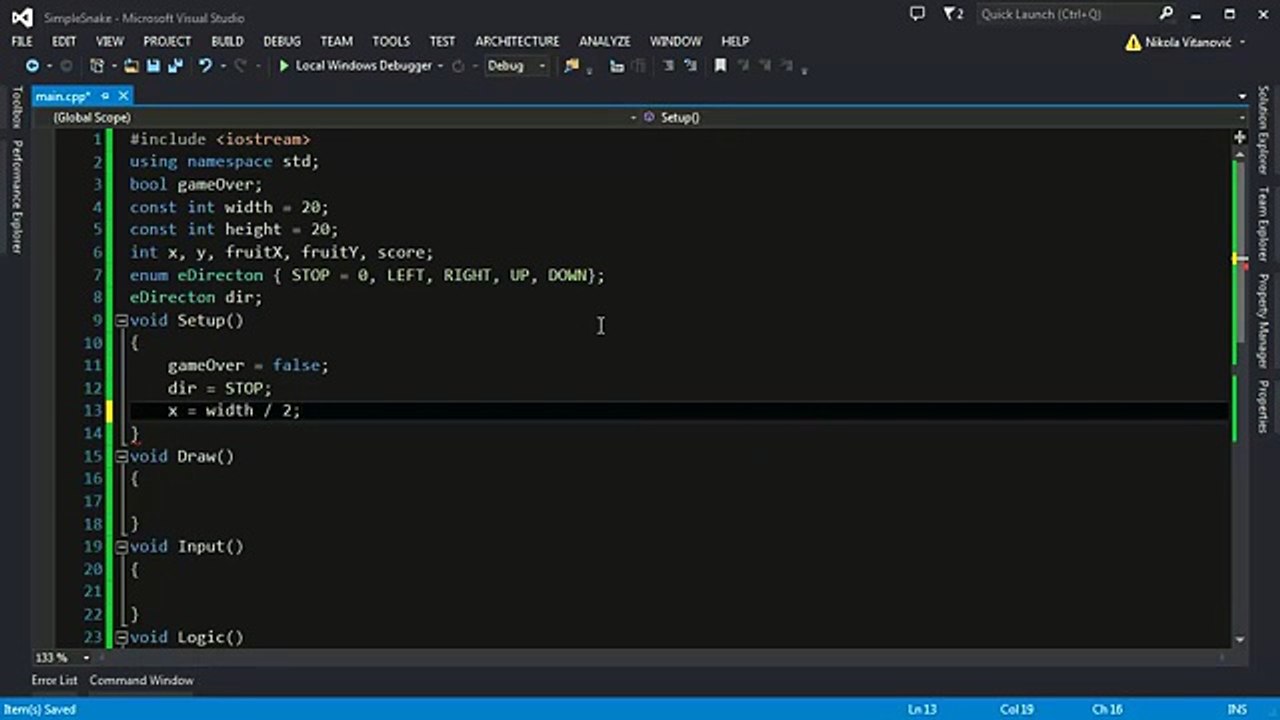The height and width of the screenshot is (720, 1280).
Task: Toggle a bookmark with the bookmark icon
Action: 720,66
